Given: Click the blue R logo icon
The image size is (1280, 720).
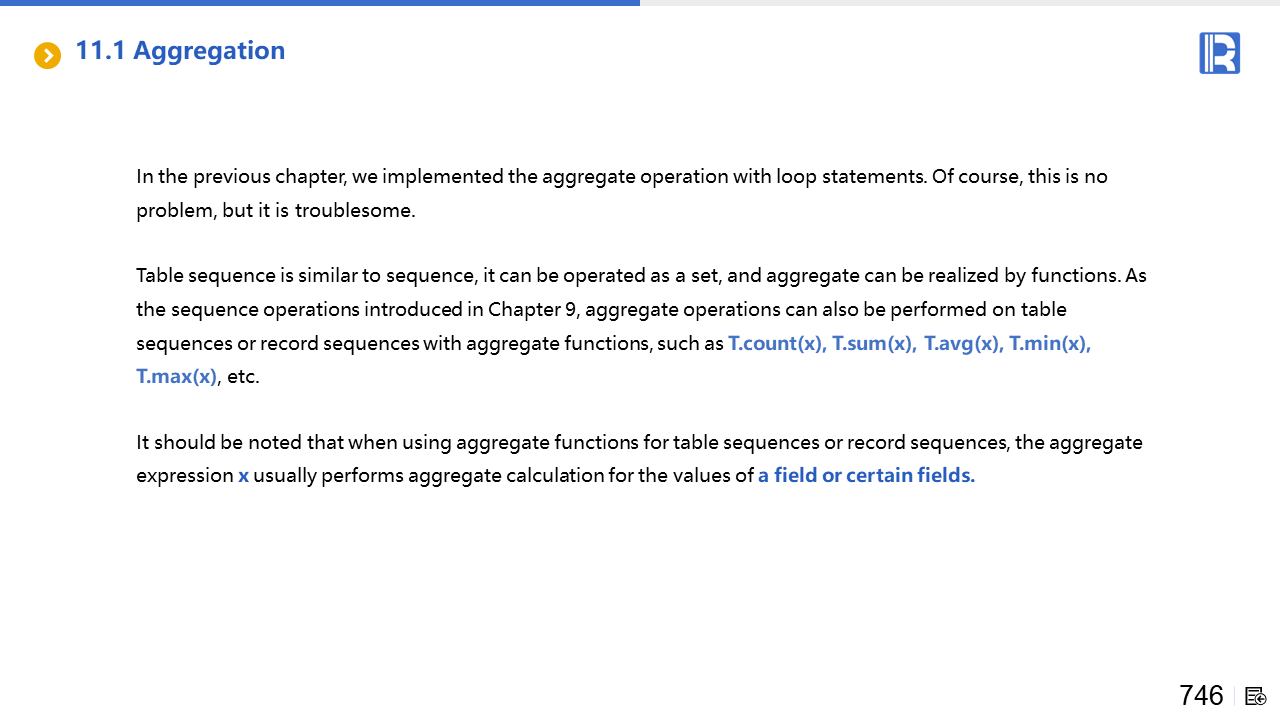Looking at the screenshot, I should (1219, 53).
